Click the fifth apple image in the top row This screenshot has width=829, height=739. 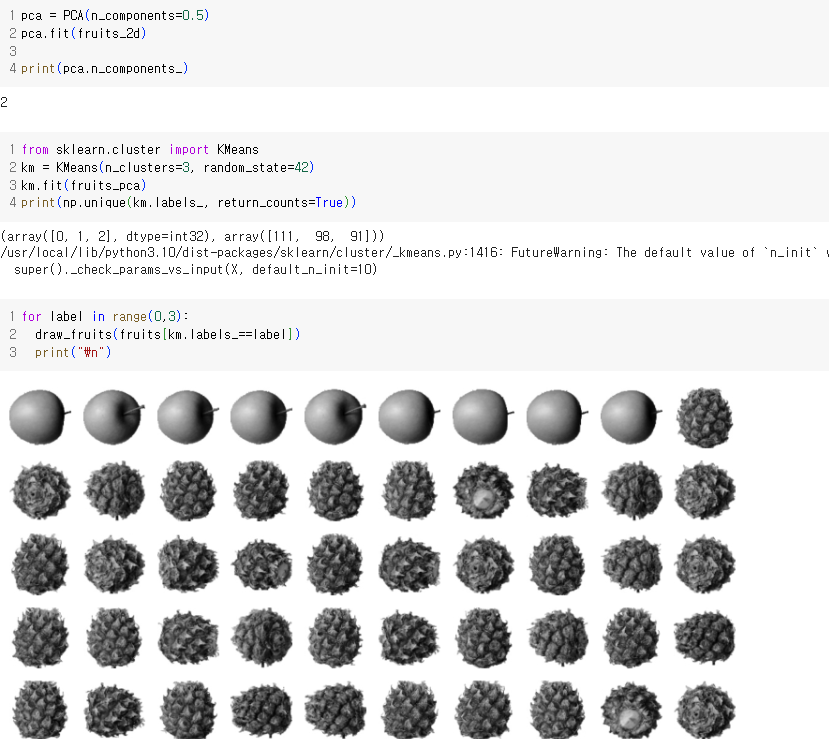tap(335, 417)
